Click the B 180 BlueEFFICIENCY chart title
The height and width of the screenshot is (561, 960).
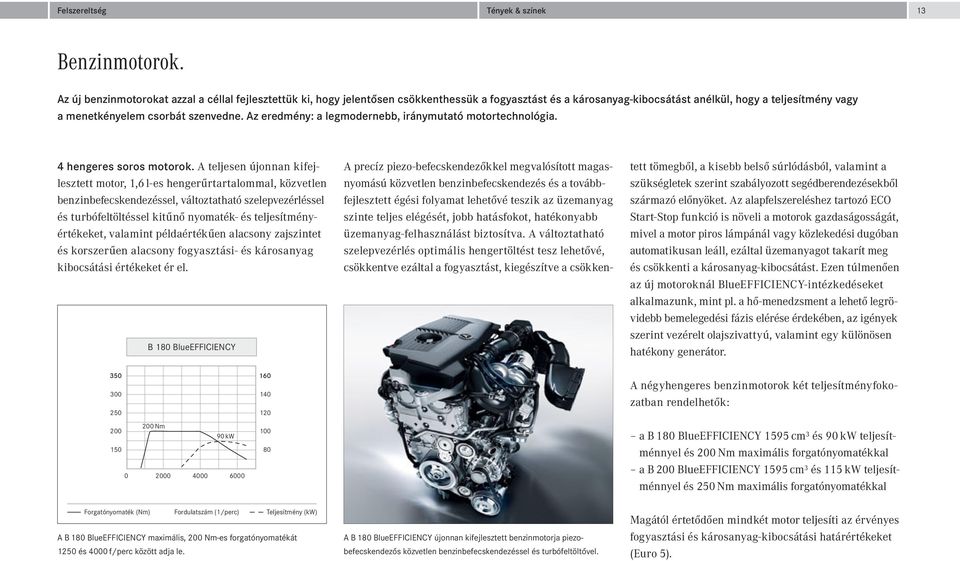tap(192, 347)
